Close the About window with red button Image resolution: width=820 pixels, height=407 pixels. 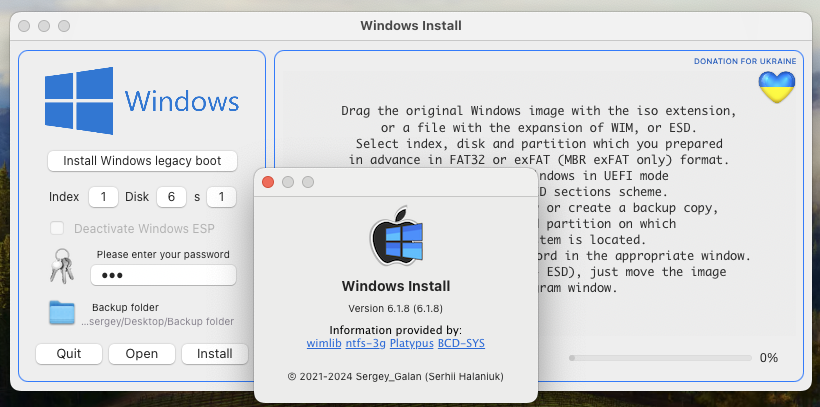[x=268, y=182]
